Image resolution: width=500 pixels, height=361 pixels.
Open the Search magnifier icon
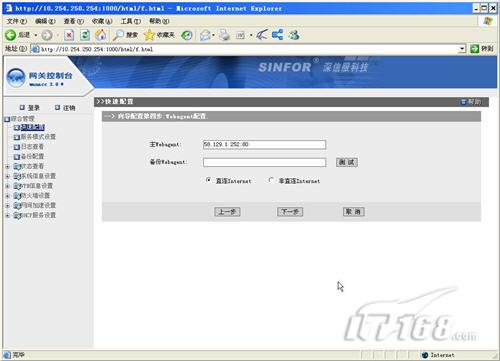click(118, 35)
